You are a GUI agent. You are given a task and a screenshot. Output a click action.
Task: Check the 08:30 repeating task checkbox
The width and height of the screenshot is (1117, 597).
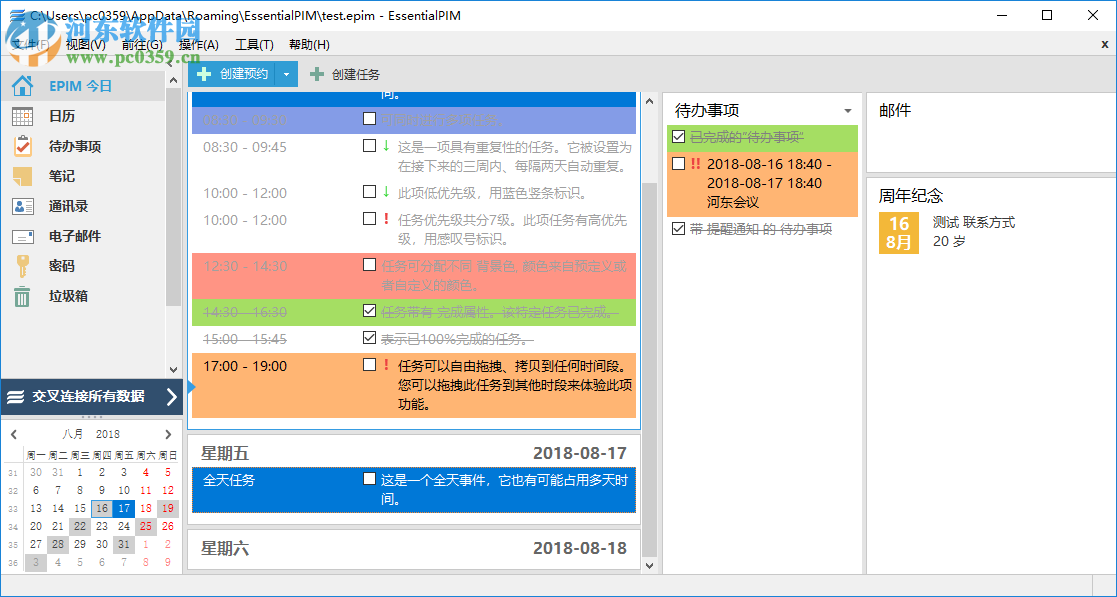click(369, 143)
